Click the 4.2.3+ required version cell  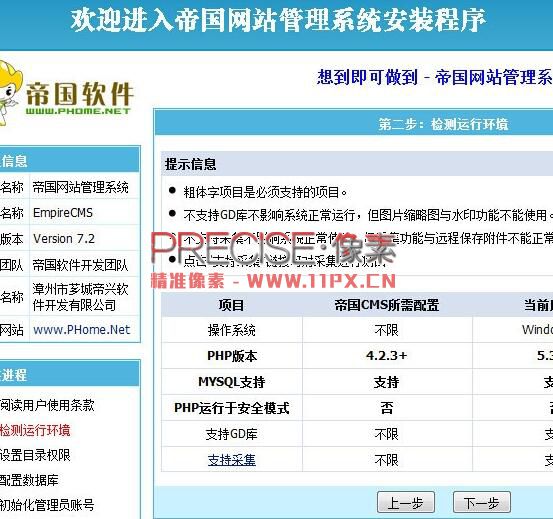pyautogui.click(x=387, y=355)
